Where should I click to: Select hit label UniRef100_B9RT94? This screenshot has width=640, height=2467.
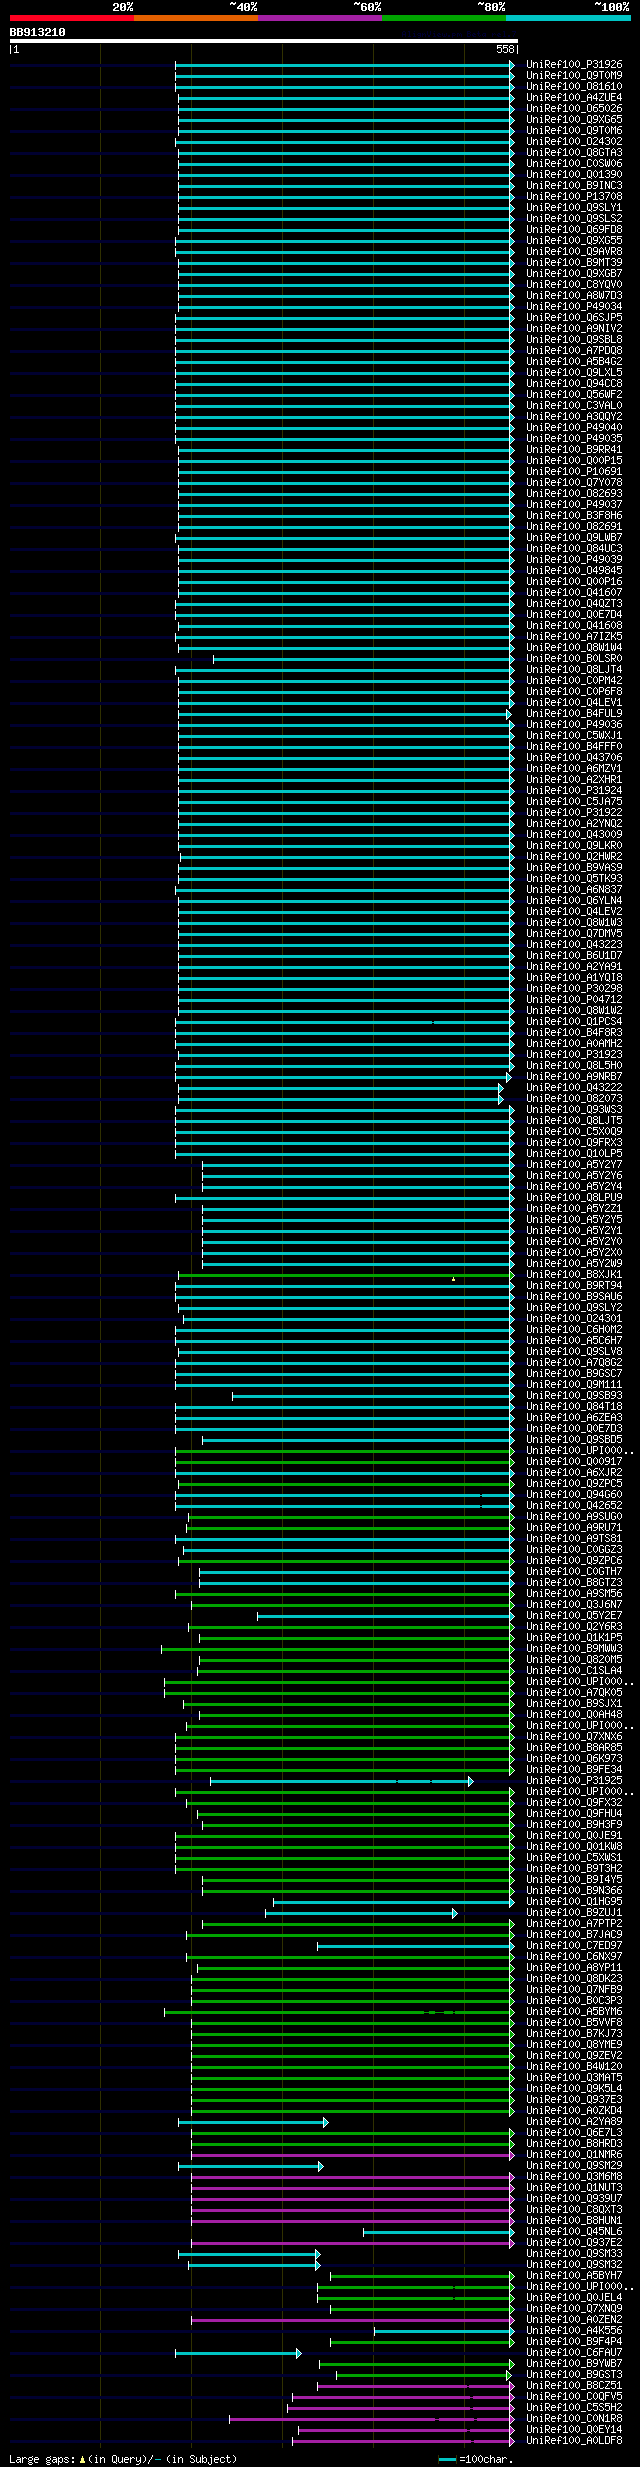574,1285
